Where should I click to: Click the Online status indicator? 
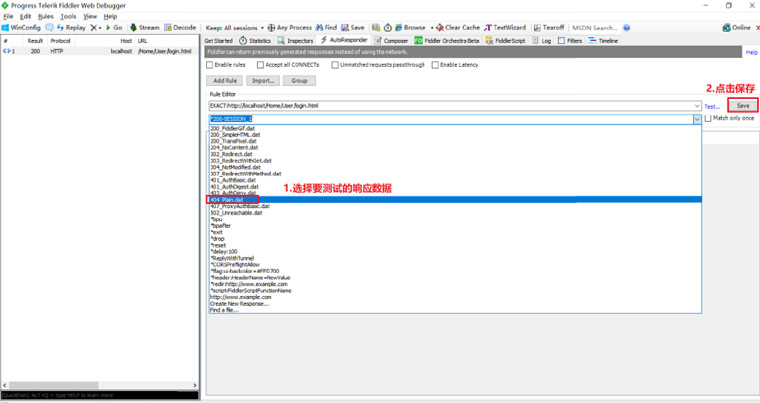[736, 28]
